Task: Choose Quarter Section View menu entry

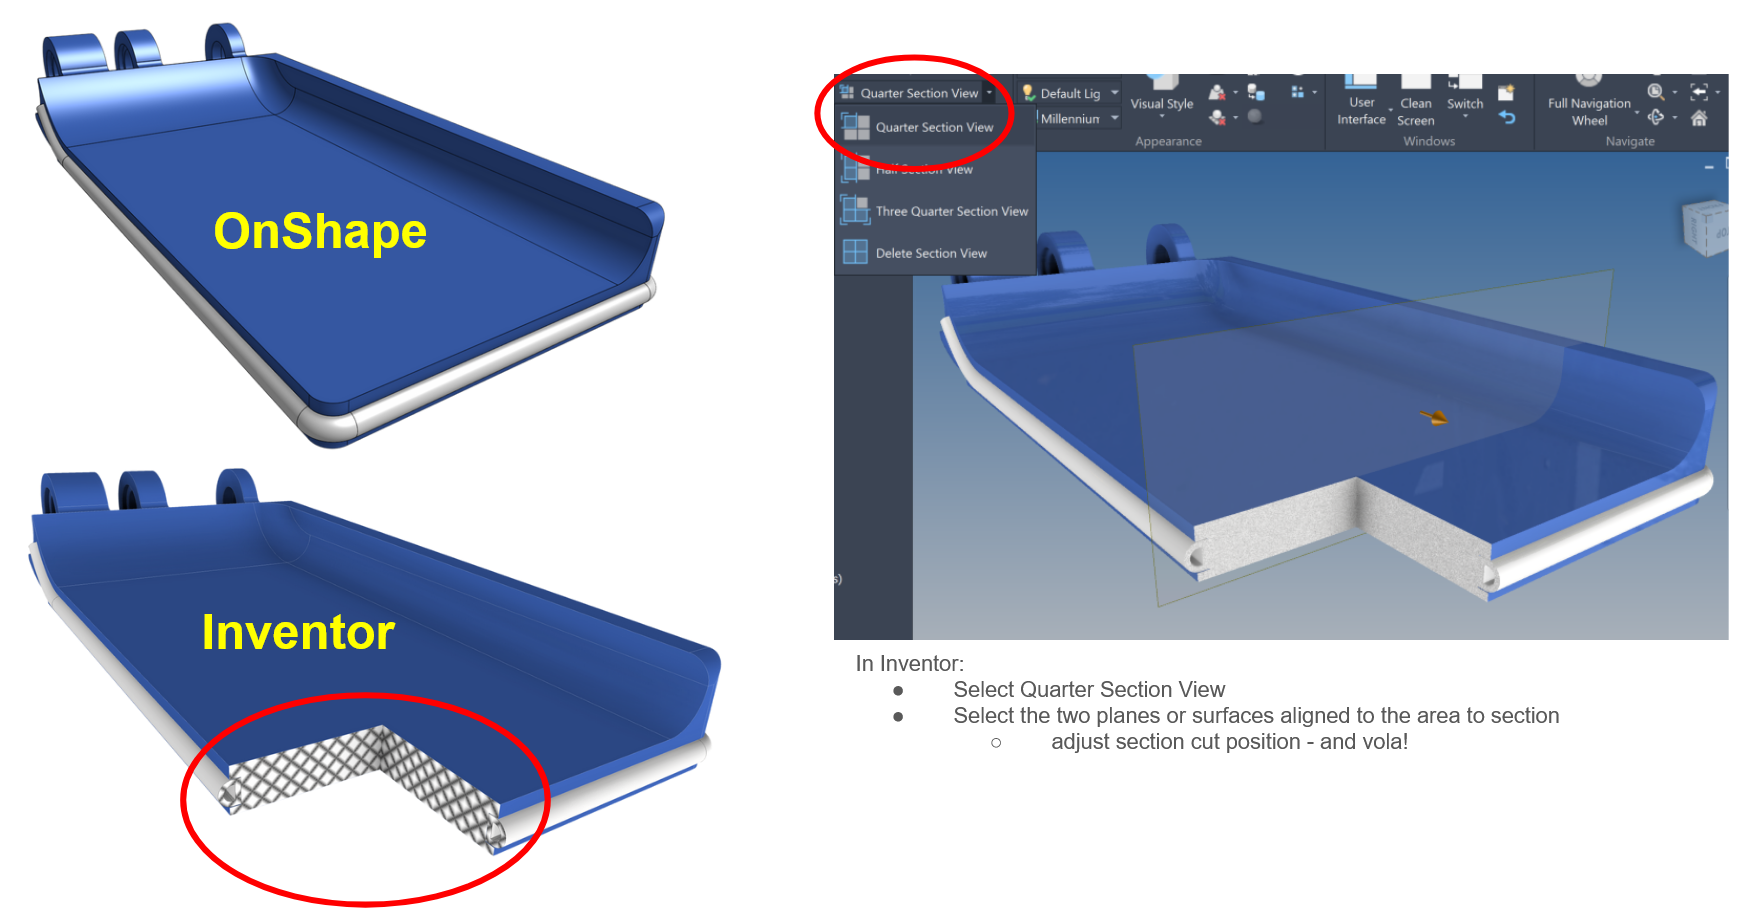Action: [x=934, y=127]
